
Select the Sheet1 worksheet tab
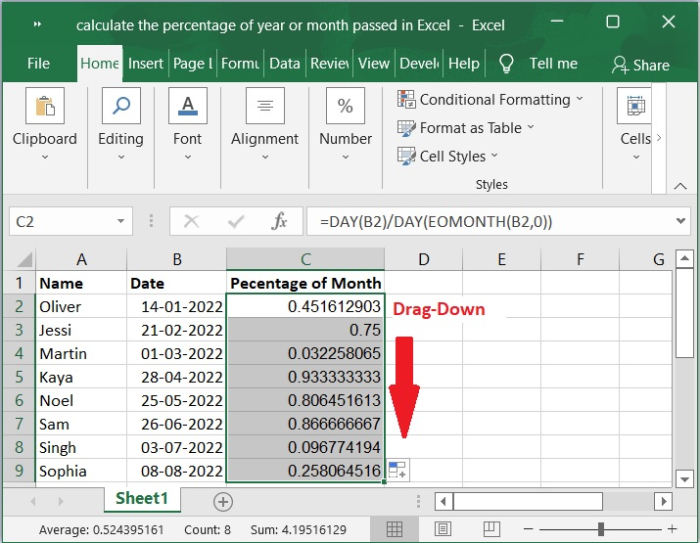141,498
